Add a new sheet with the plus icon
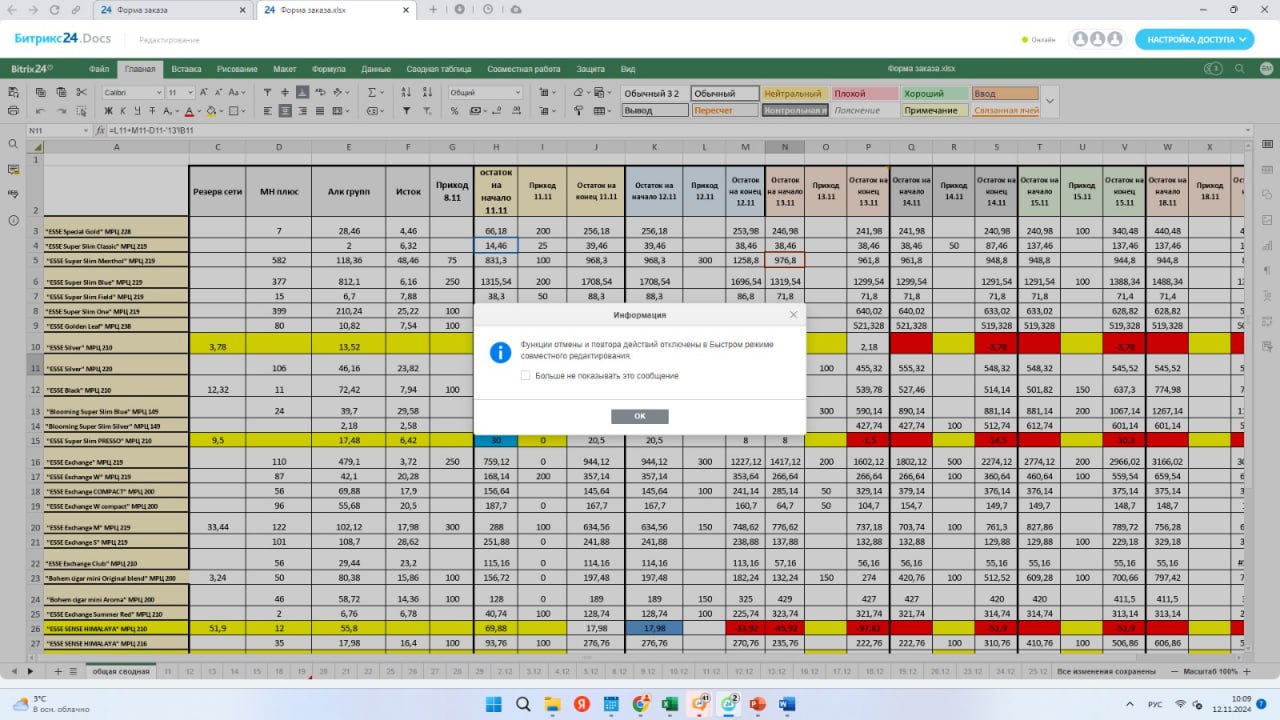The image size is (1280, 720). 58,671
